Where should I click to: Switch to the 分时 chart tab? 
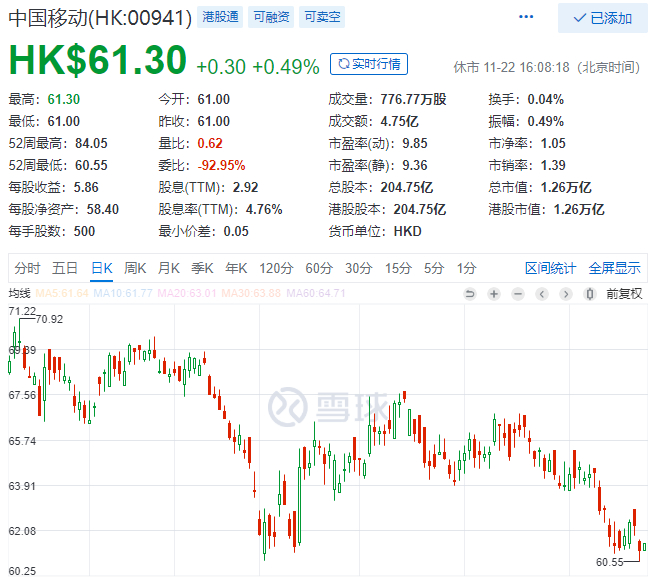27,268
